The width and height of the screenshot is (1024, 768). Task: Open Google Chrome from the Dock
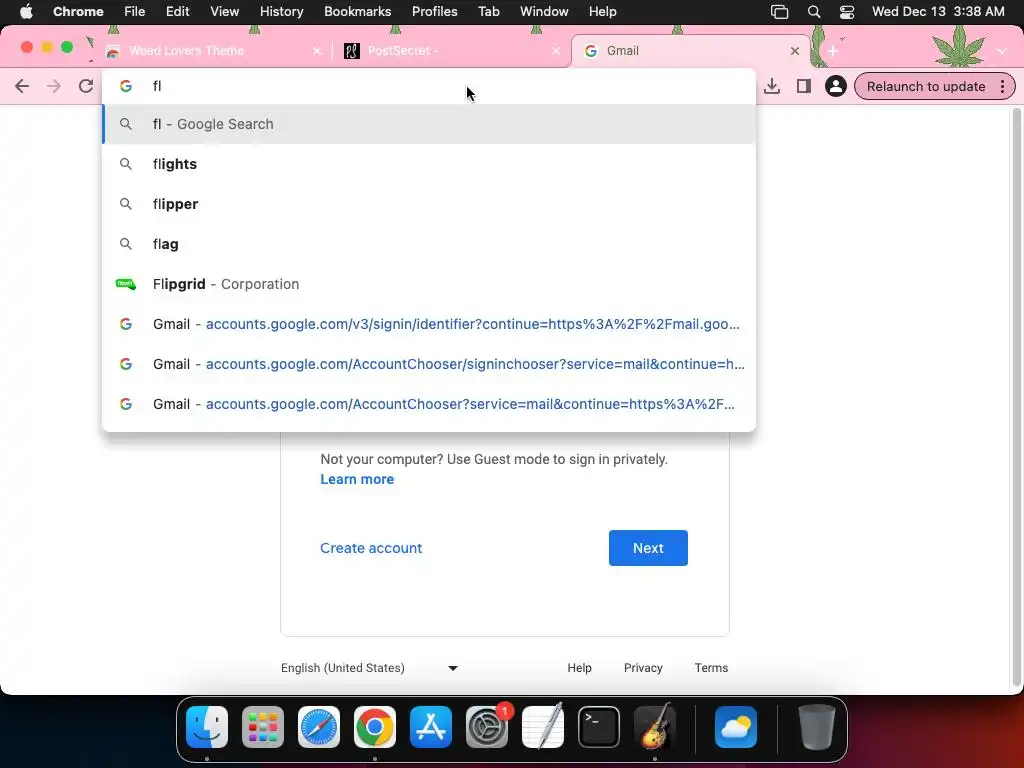click(x=375, y=727)
